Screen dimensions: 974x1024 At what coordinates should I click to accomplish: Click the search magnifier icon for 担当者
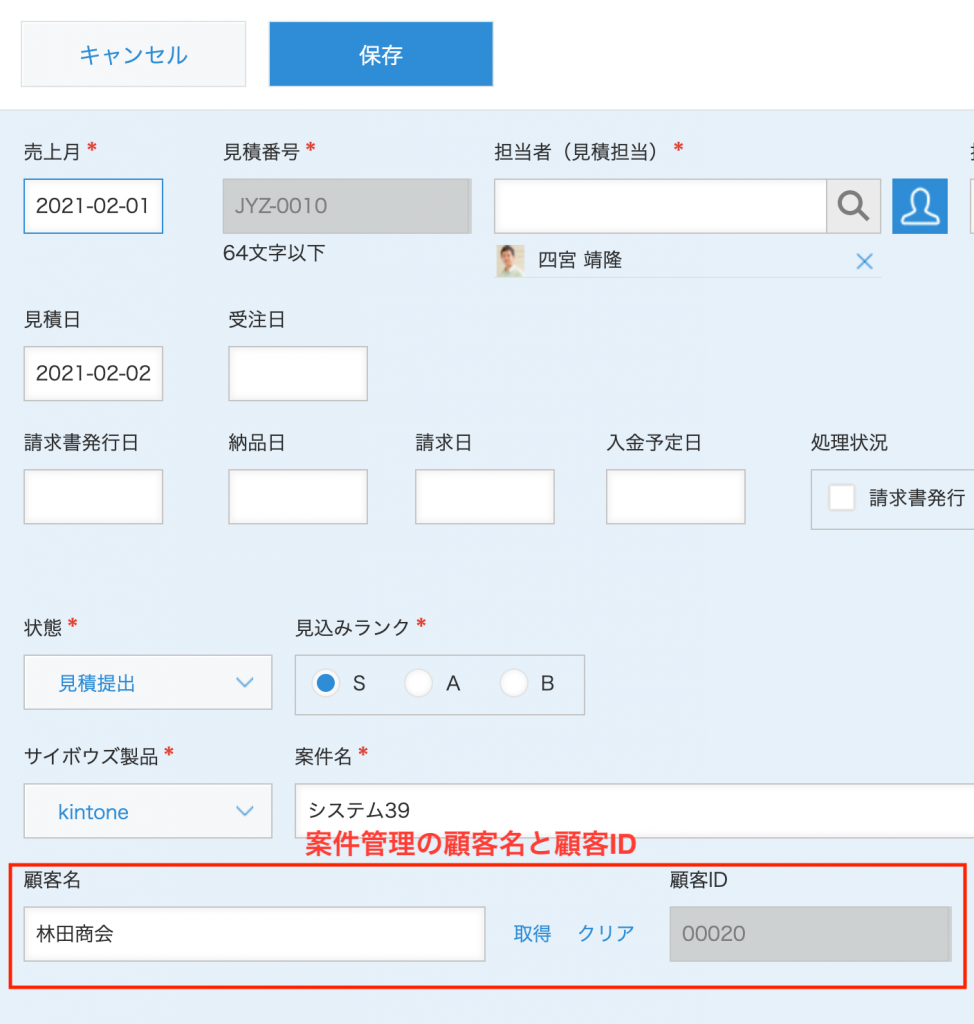(853, 206)
